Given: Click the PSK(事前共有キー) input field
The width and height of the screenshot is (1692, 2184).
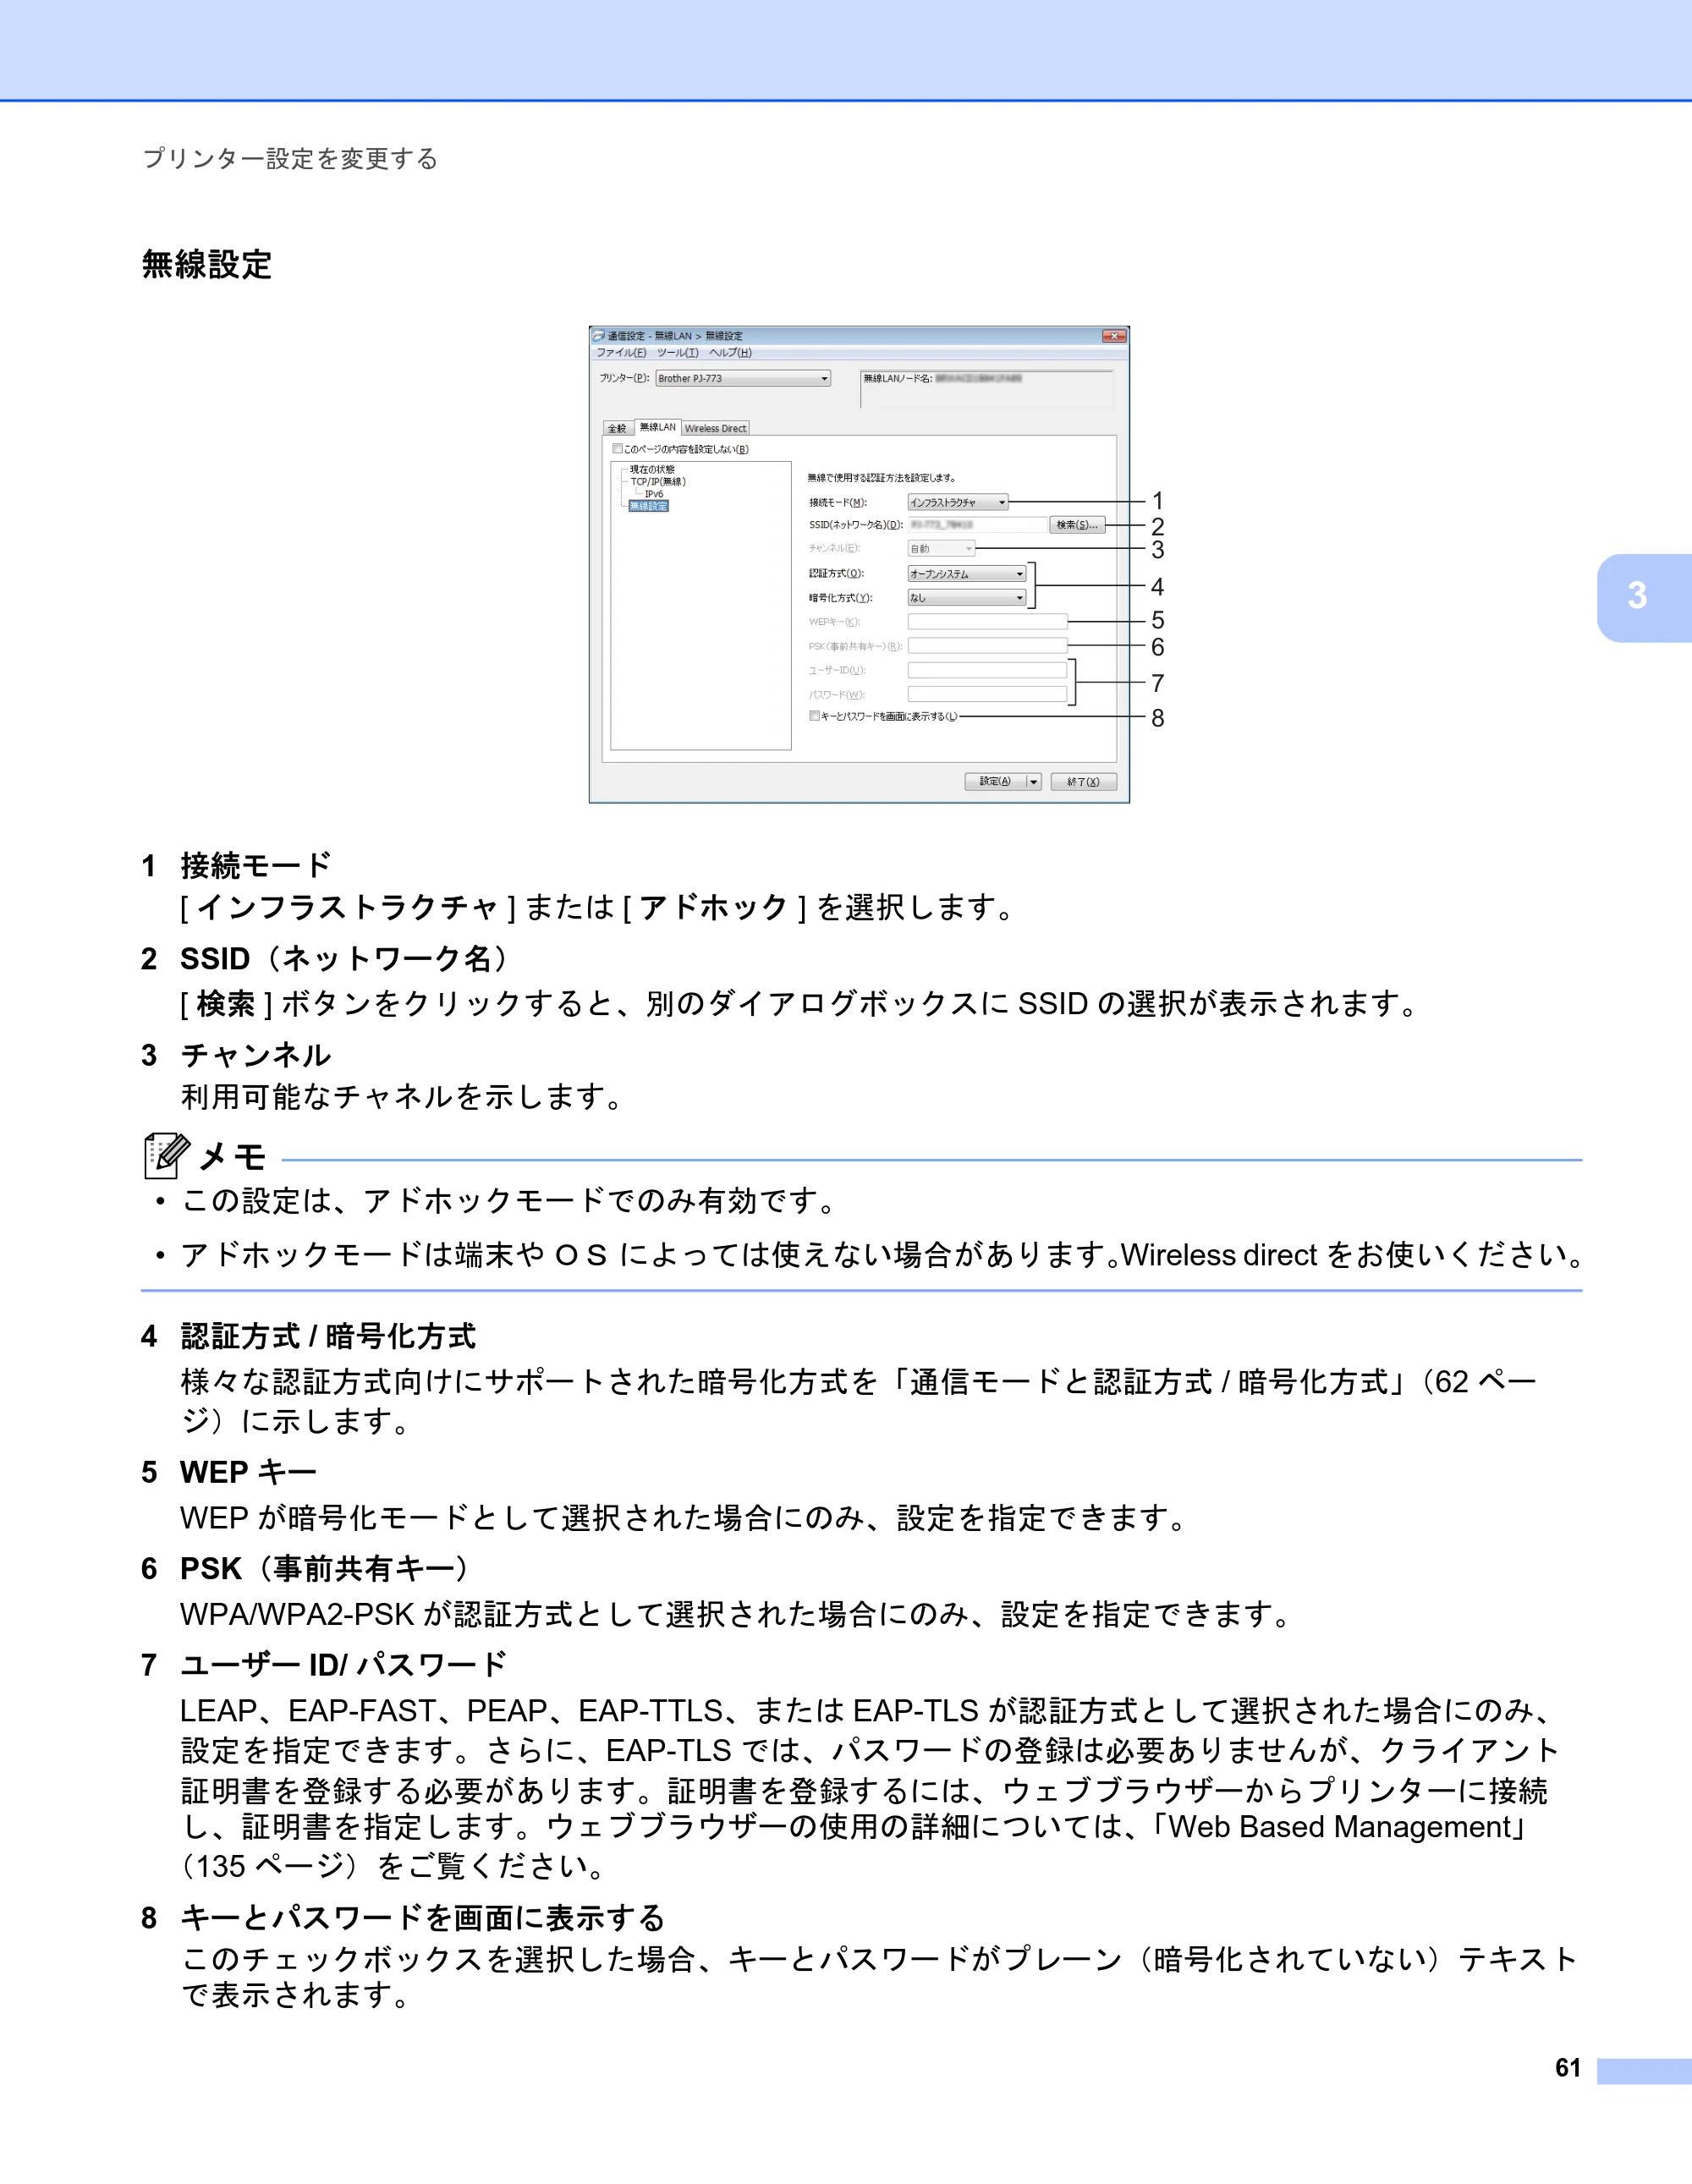Looking at the screenshot, I should click(x=987, y=646).
